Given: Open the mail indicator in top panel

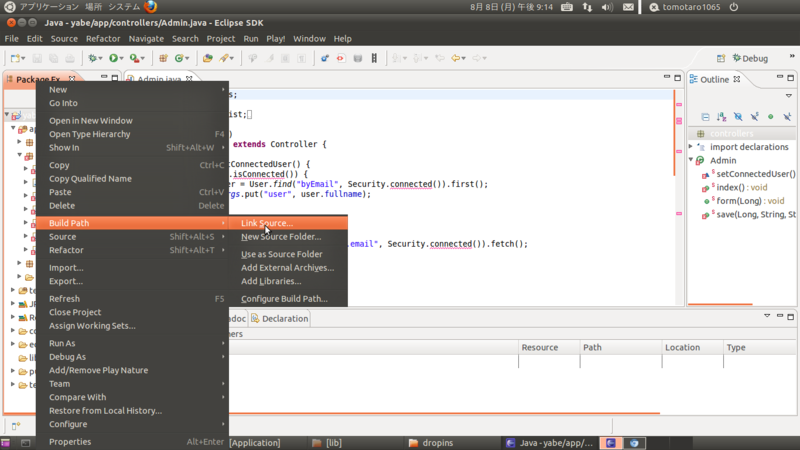Looking at the screenshot, I should pyautogui.click(x=629, y=7).
